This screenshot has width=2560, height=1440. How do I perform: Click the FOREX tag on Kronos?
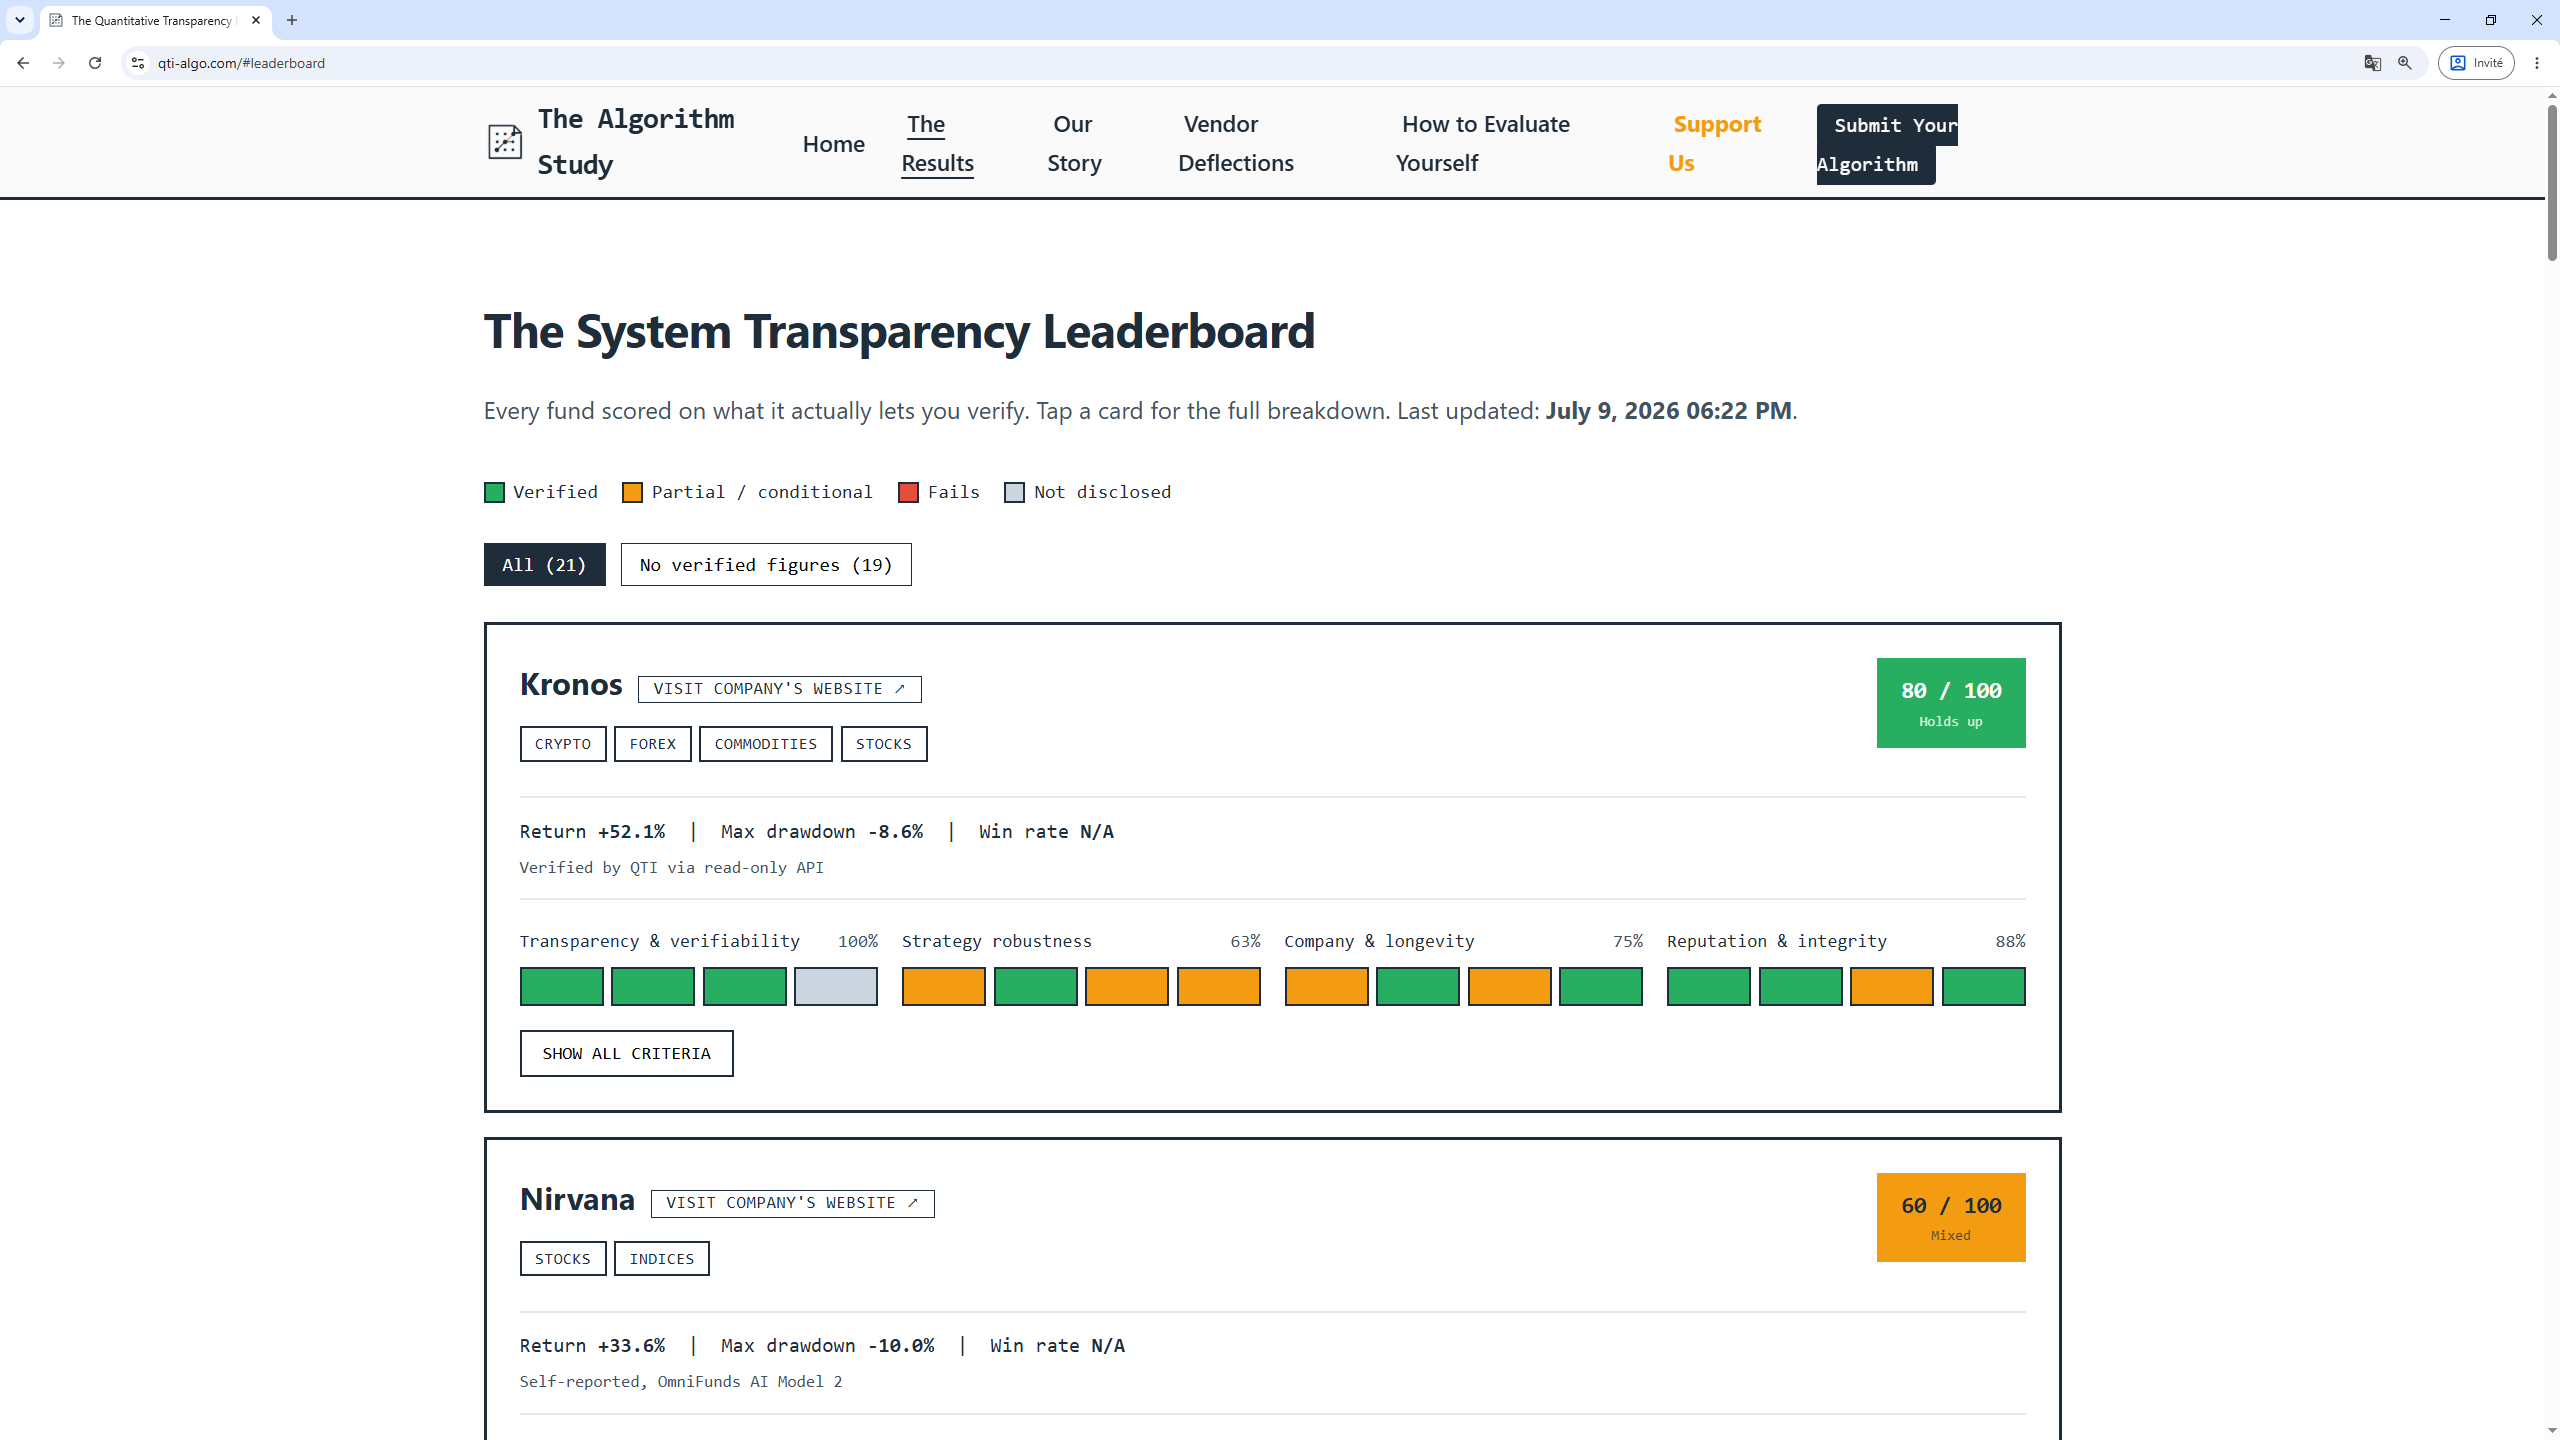click(x=653, y=744)
